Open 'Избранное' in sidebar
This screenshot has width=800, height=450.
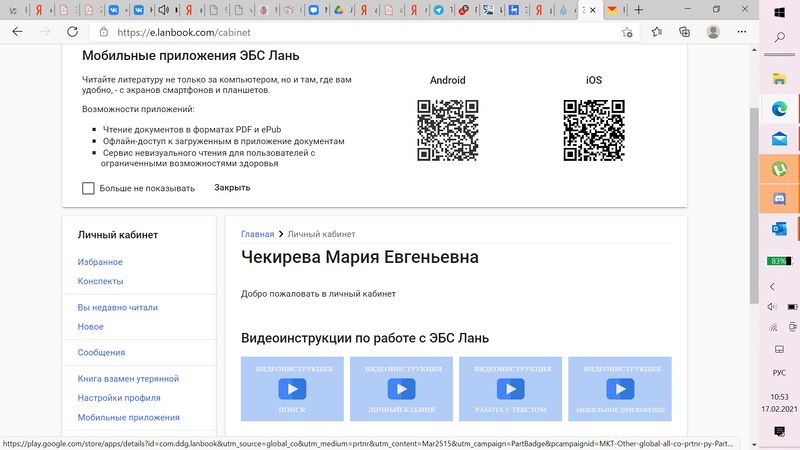(x=100, y=262)
